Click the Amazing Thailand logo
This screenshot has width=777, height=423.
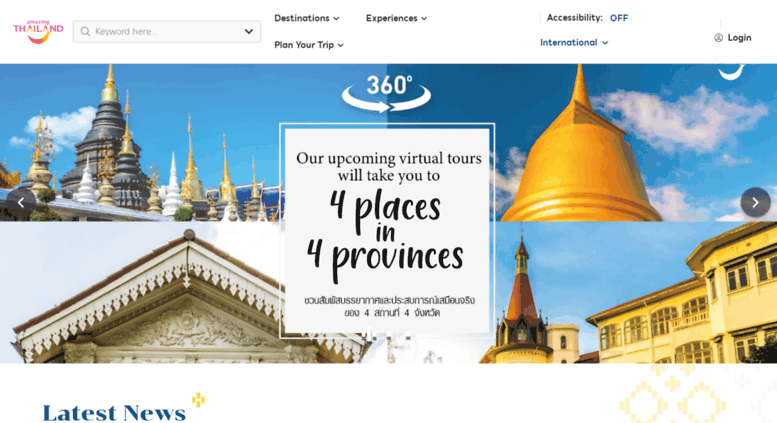(x=38, y=32)
